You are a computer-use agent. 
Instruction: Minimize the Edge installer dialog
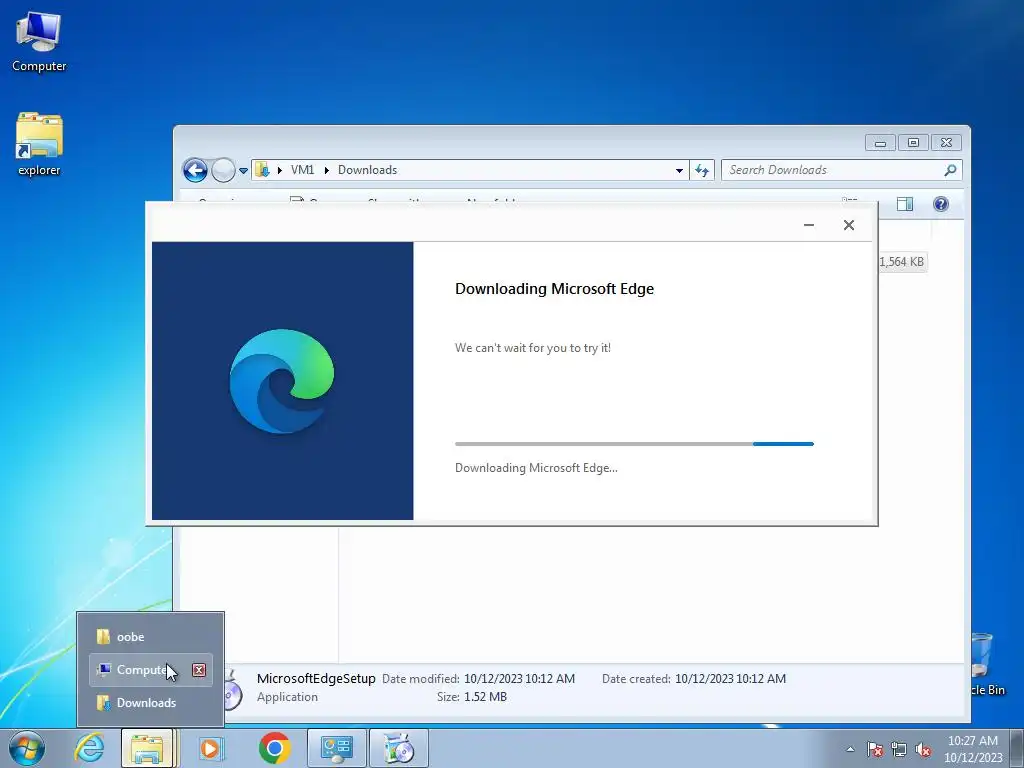[808, 225]
